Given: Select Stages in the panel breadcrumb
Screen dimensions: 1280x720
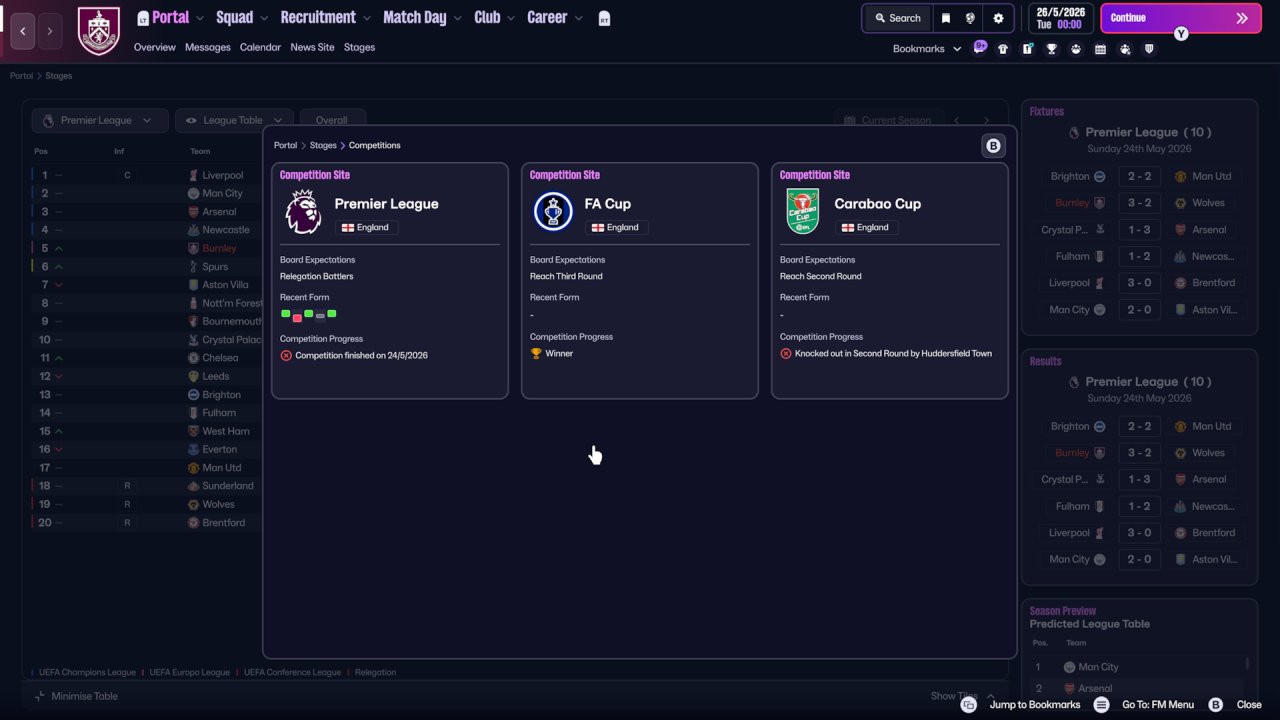Looking at the screenshot, I should click(x=323, y=146).
